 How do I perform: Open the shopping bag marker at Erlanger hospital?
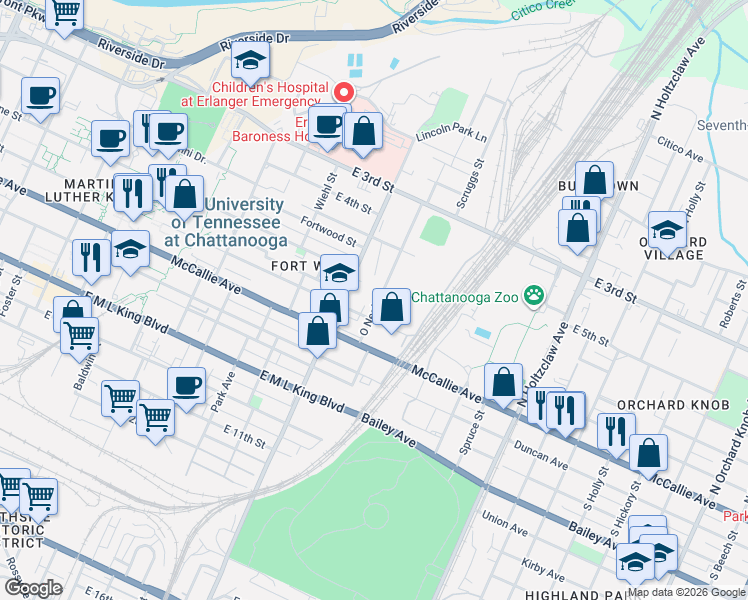tap(363, 132)
